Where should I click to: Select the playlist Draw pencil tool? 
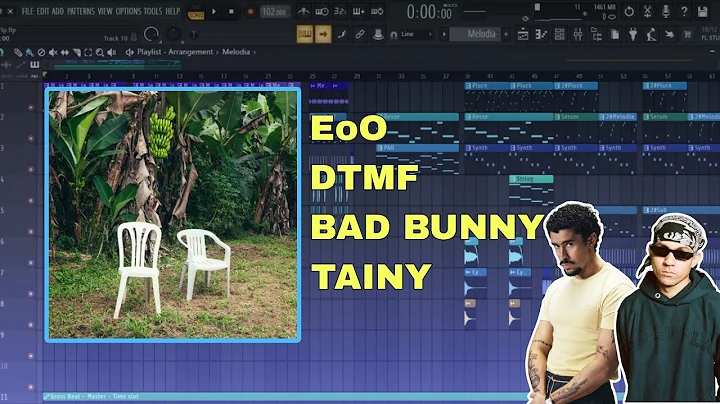(17, 52)
